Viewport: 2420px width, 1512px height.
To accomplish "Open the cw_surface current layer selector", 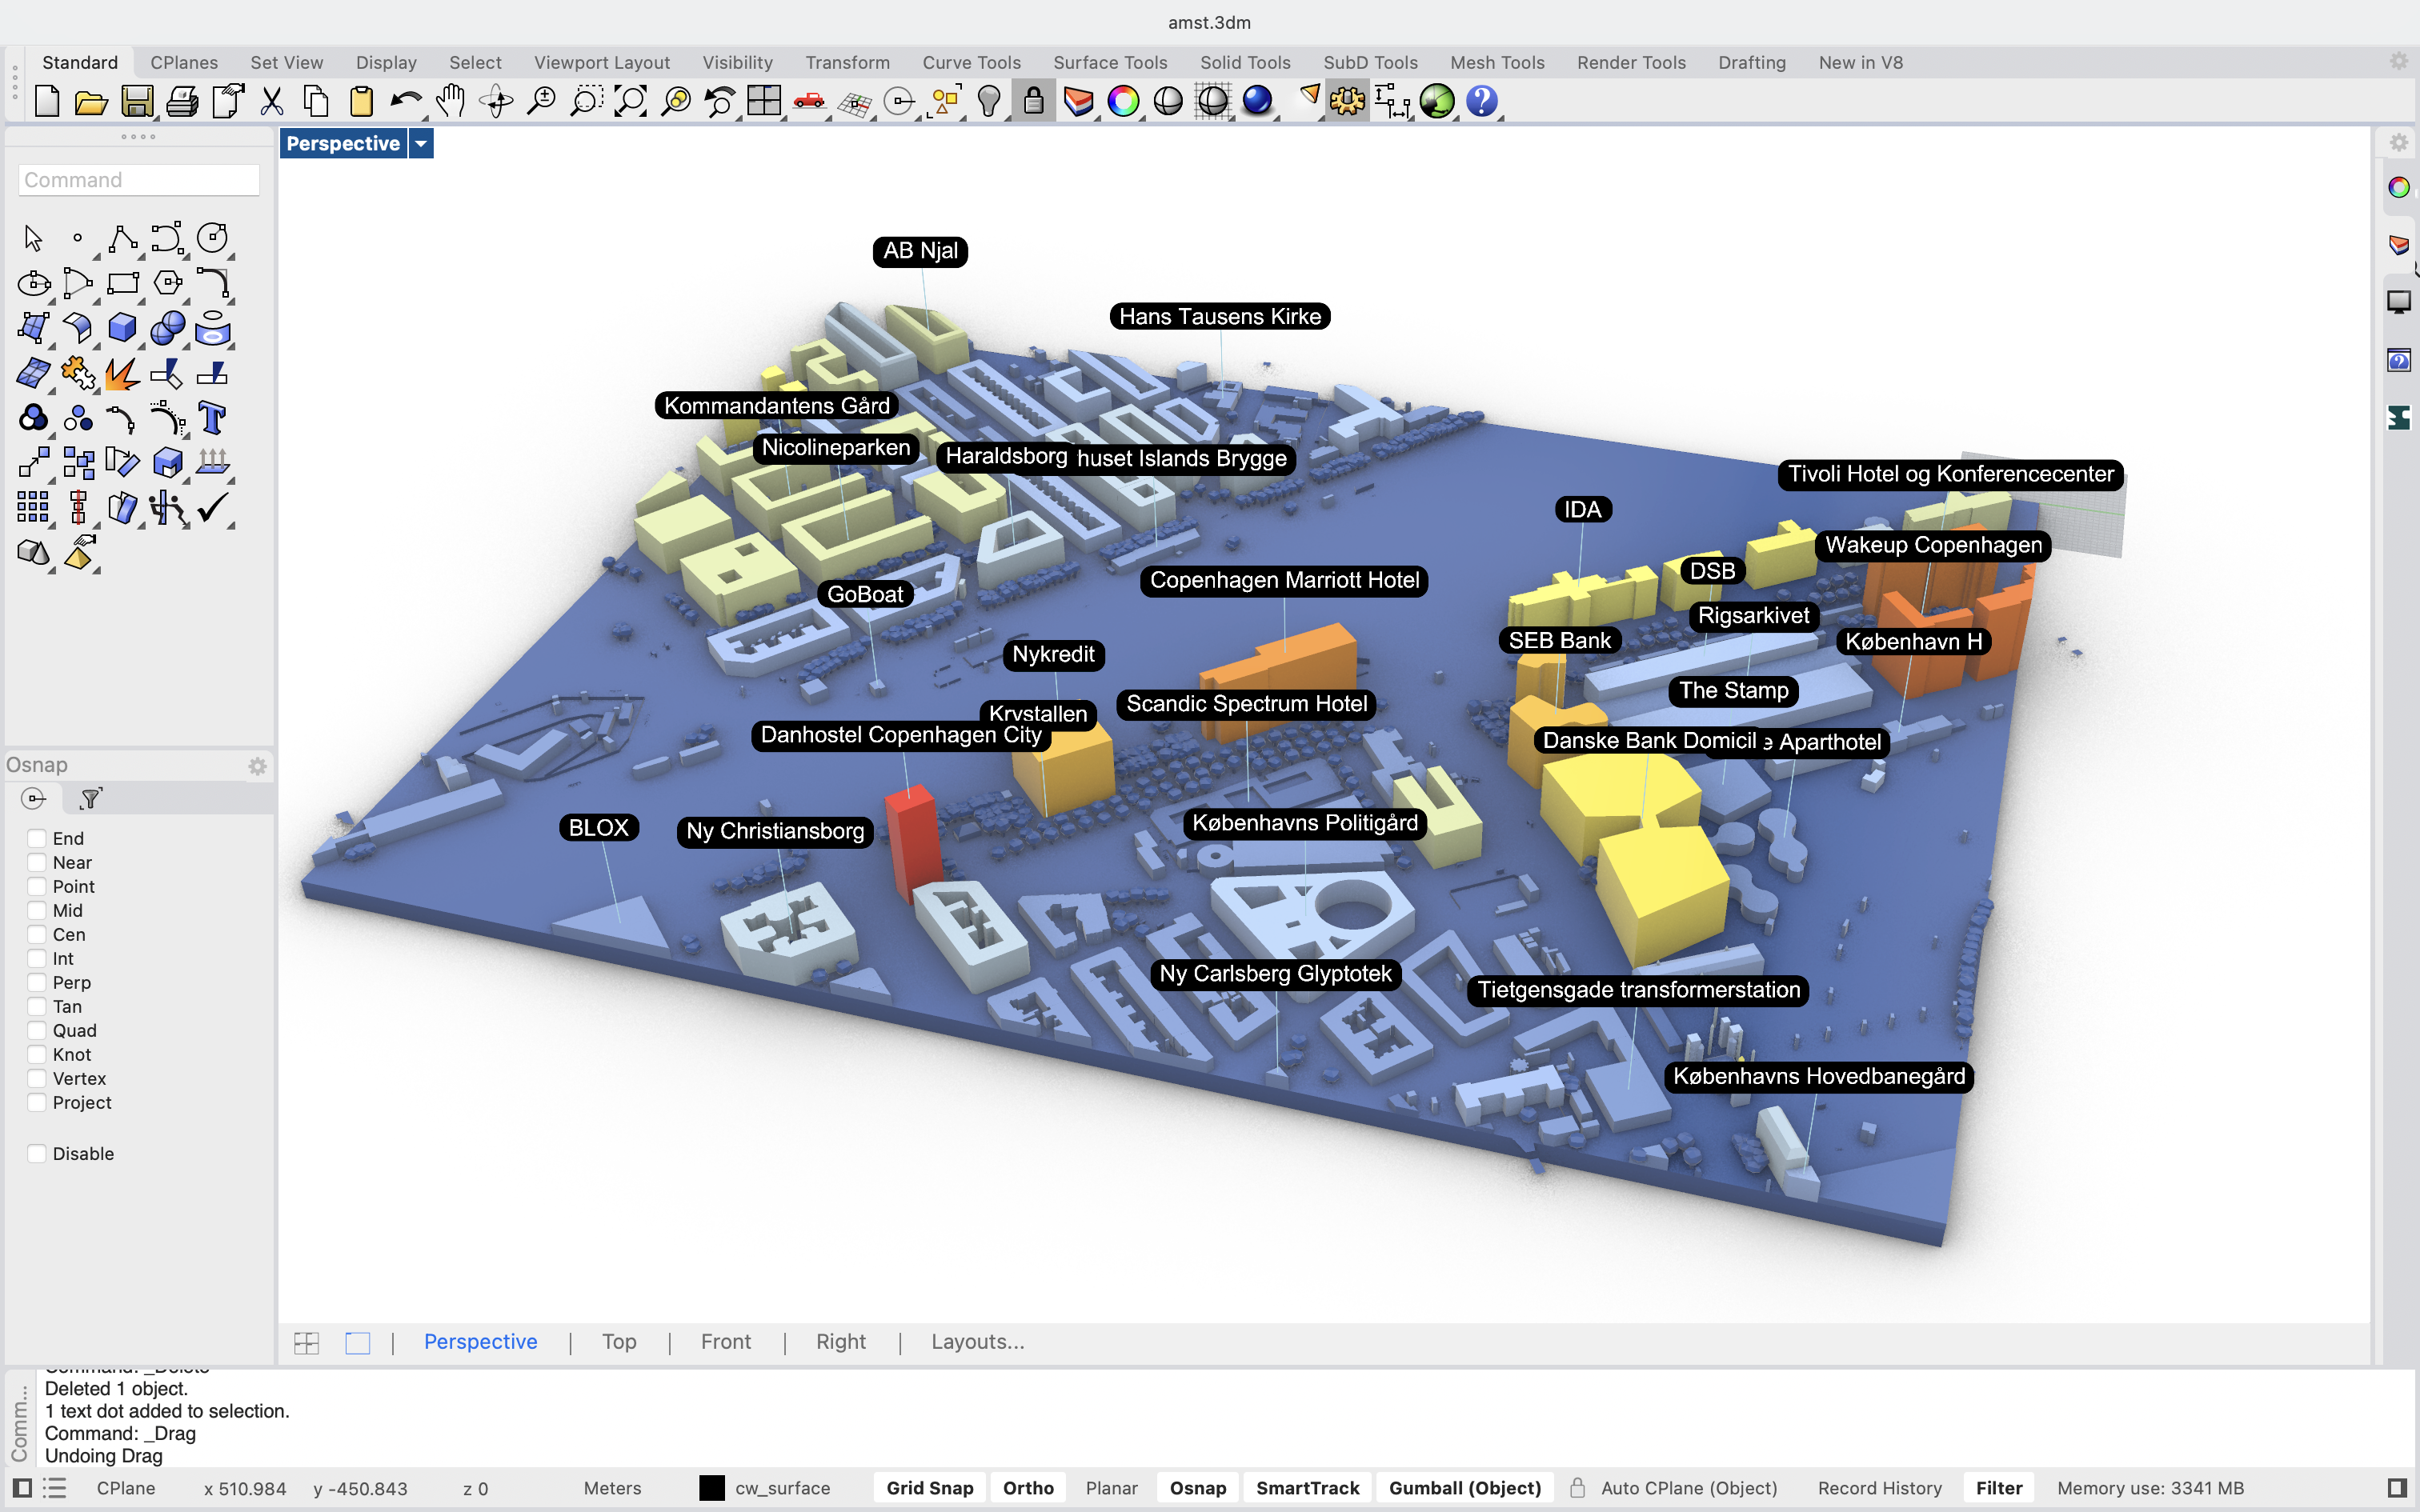I will 782,1488.
